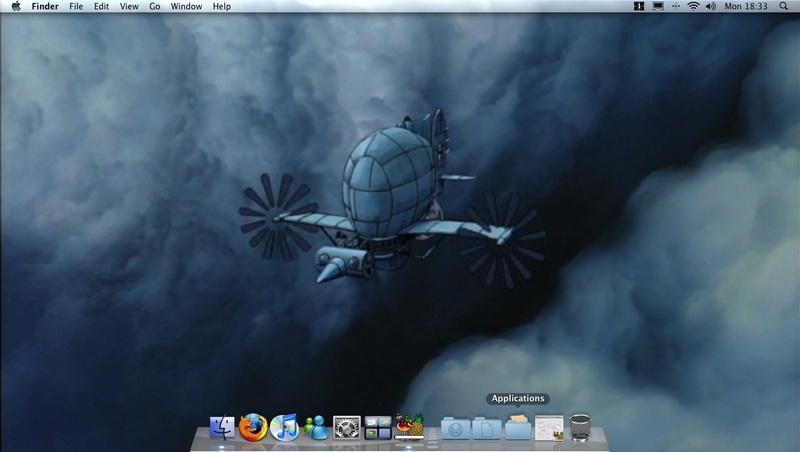Open the Help menu

click(221, 6)
